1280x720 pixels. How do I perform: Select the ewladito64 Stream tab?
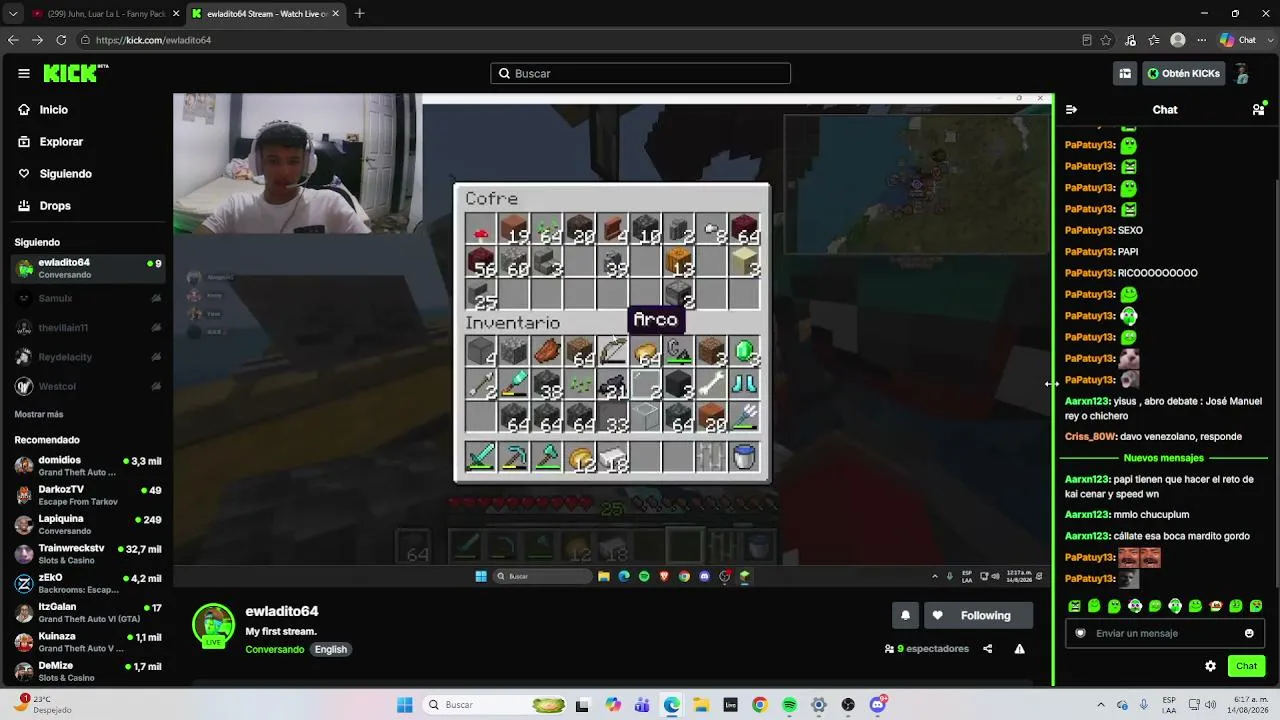click(x=265, y=13)
